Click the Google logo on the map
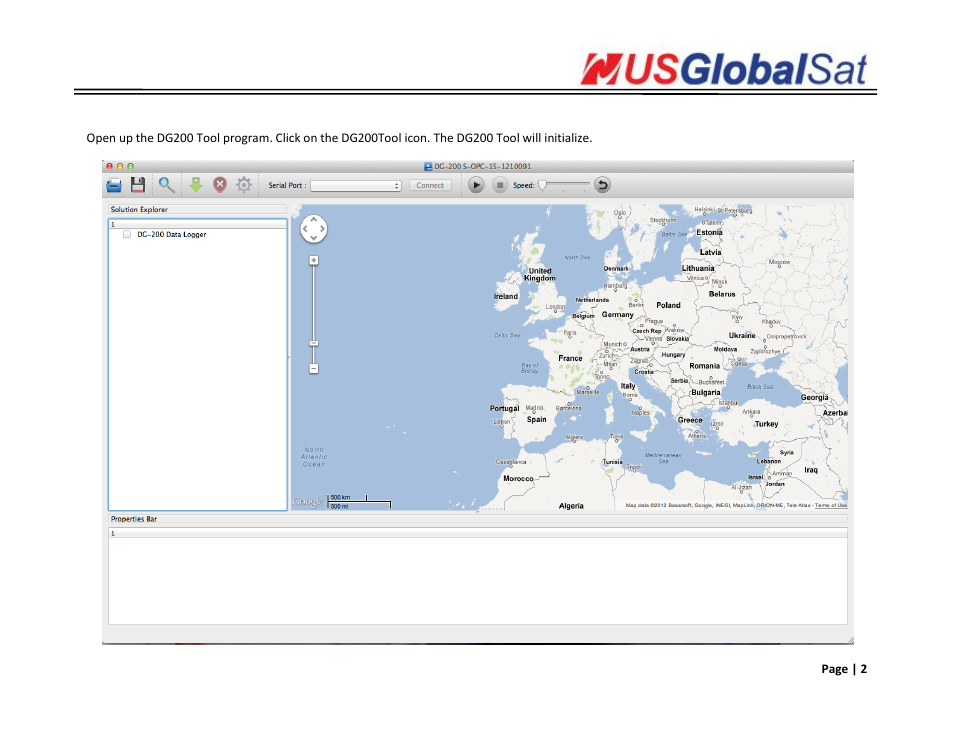This screenshot has height=738, width=954. 307,501
